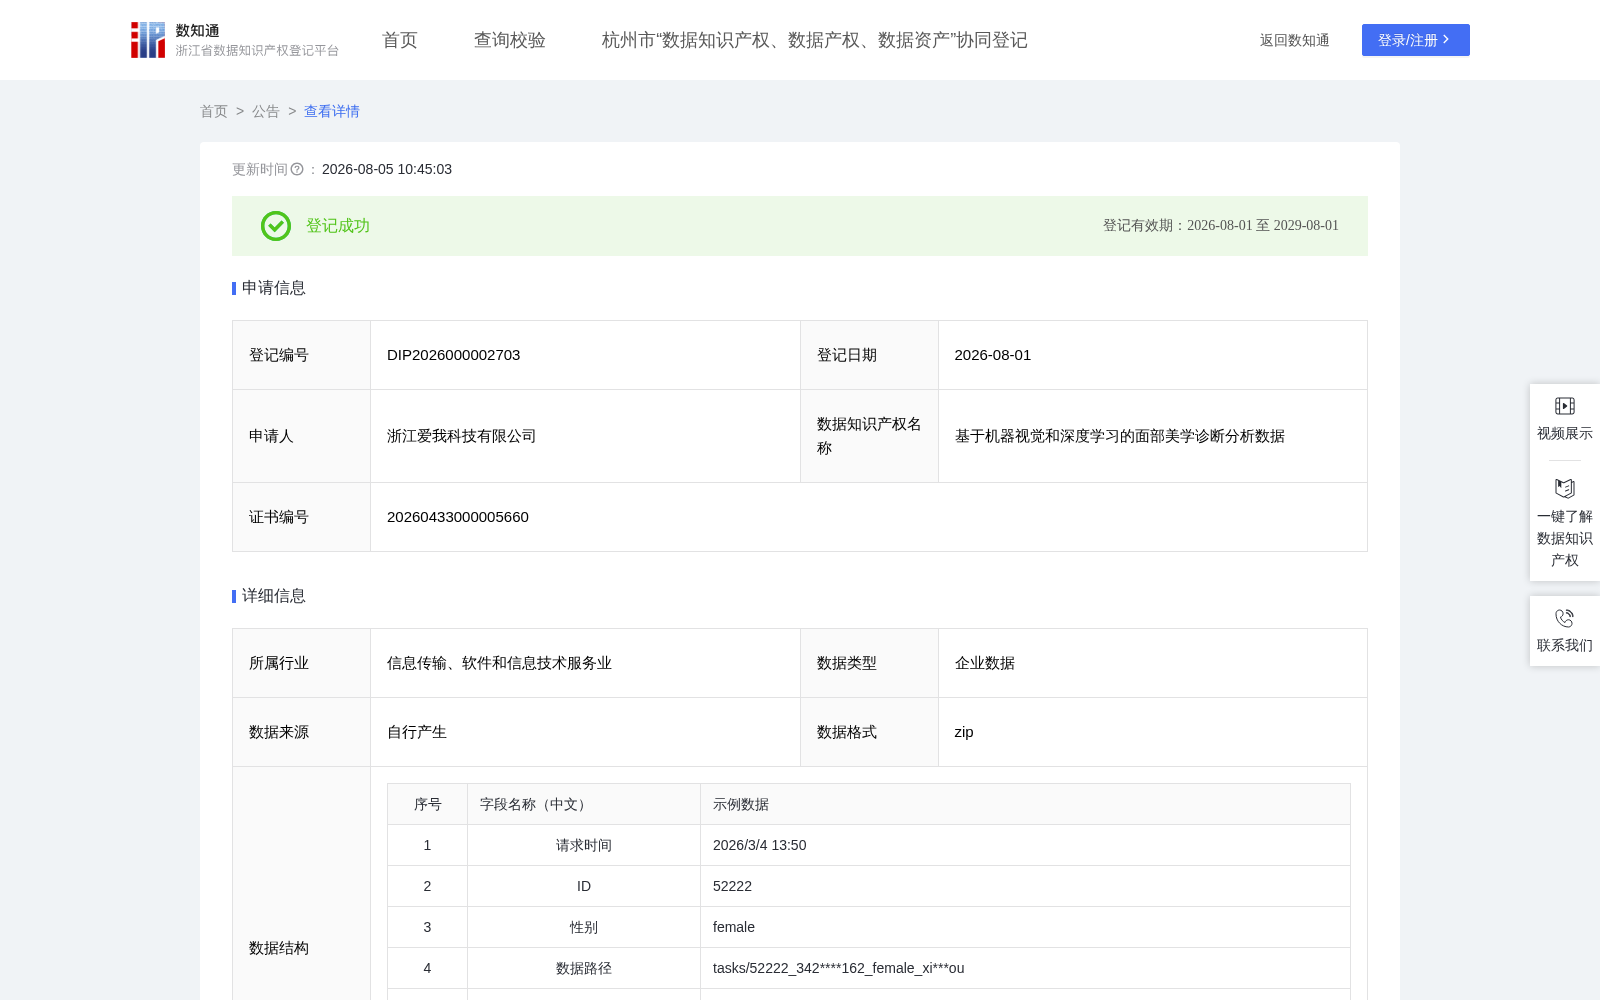The image size is (1600, 1000).
Task: Click 登记成功 status text
Action: [338, 226]
